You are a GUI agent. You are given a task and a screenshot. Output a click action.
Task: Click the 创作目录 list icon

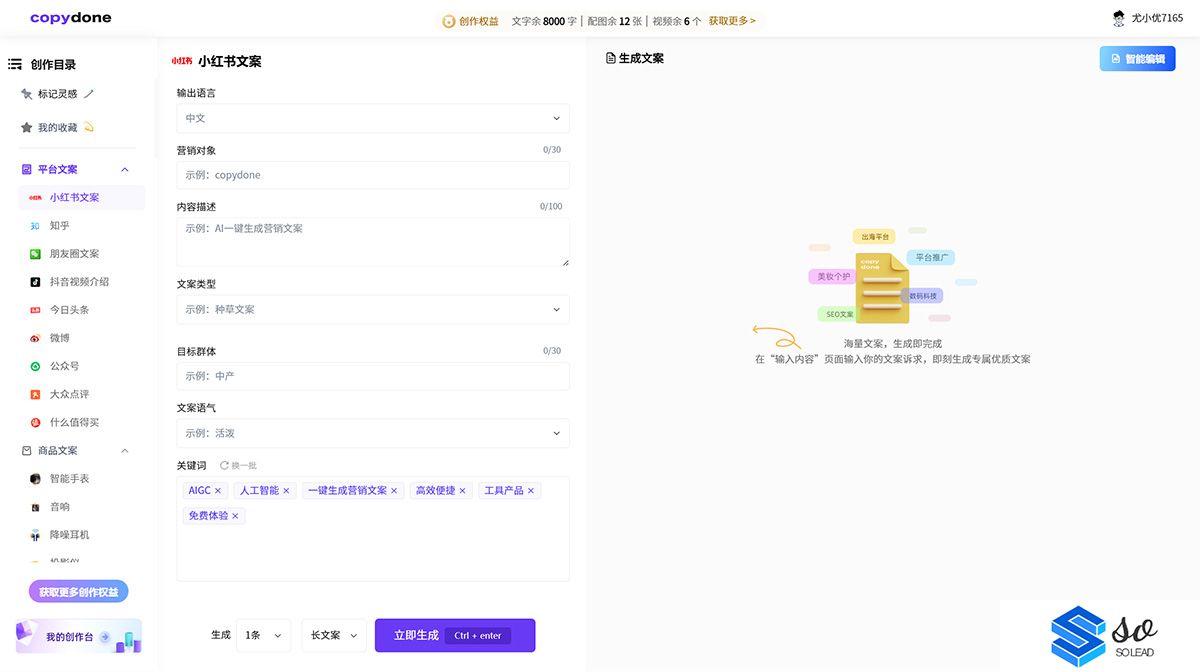click(x=15, y=64)
